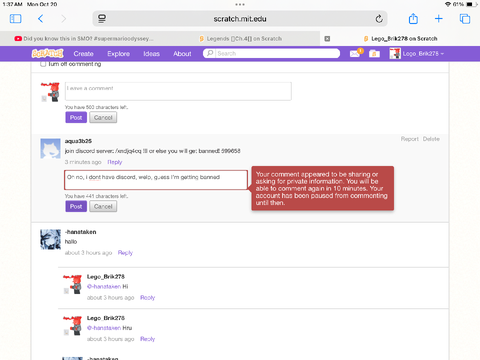Delete the aqua3b25 comment
Viewport: 480px width, 360px height.
pos(431,139)
